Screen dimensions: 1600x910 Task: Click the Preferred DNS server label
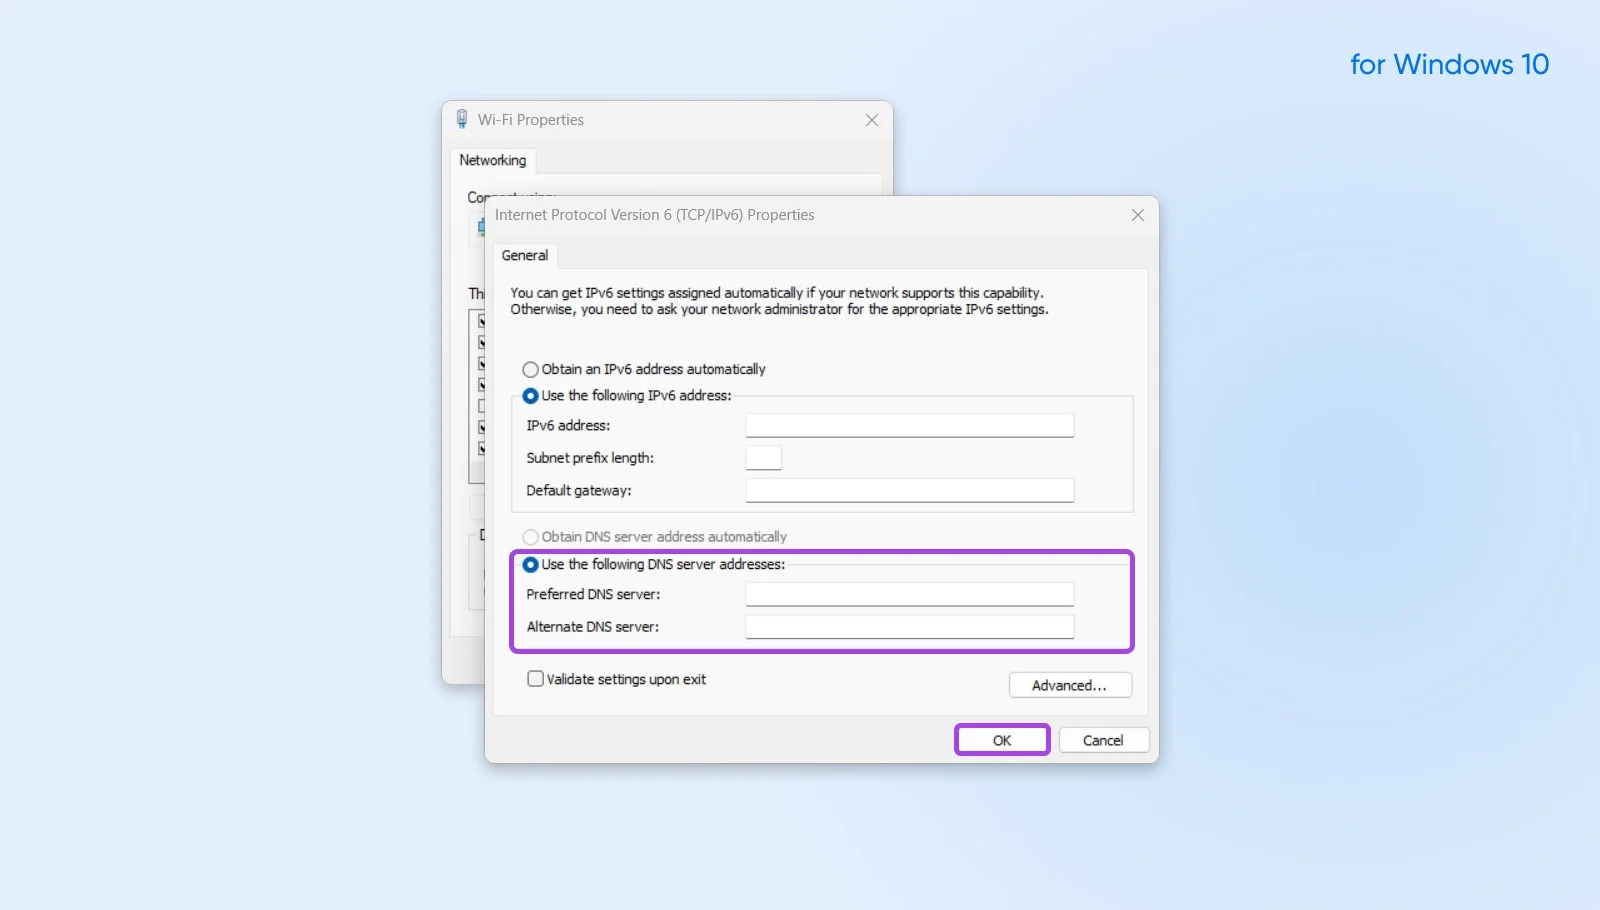click(x=594, y=594)
